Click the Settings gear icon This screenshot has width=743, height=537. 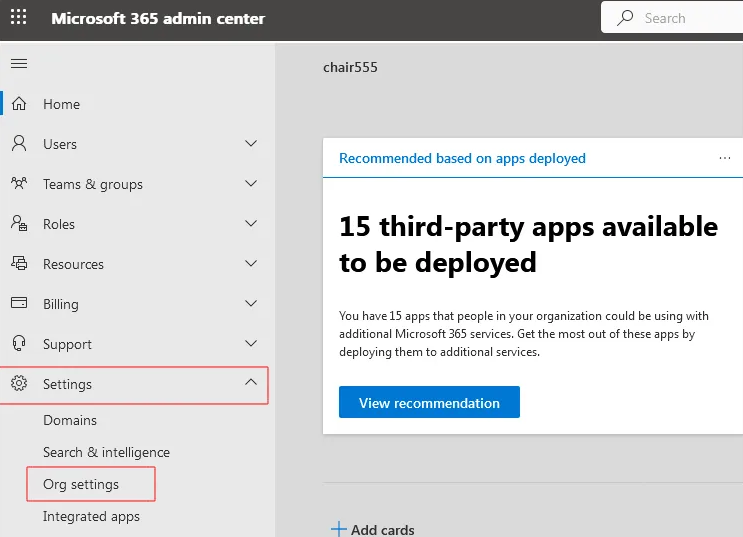pyautogui.click(x=19, y=384)
